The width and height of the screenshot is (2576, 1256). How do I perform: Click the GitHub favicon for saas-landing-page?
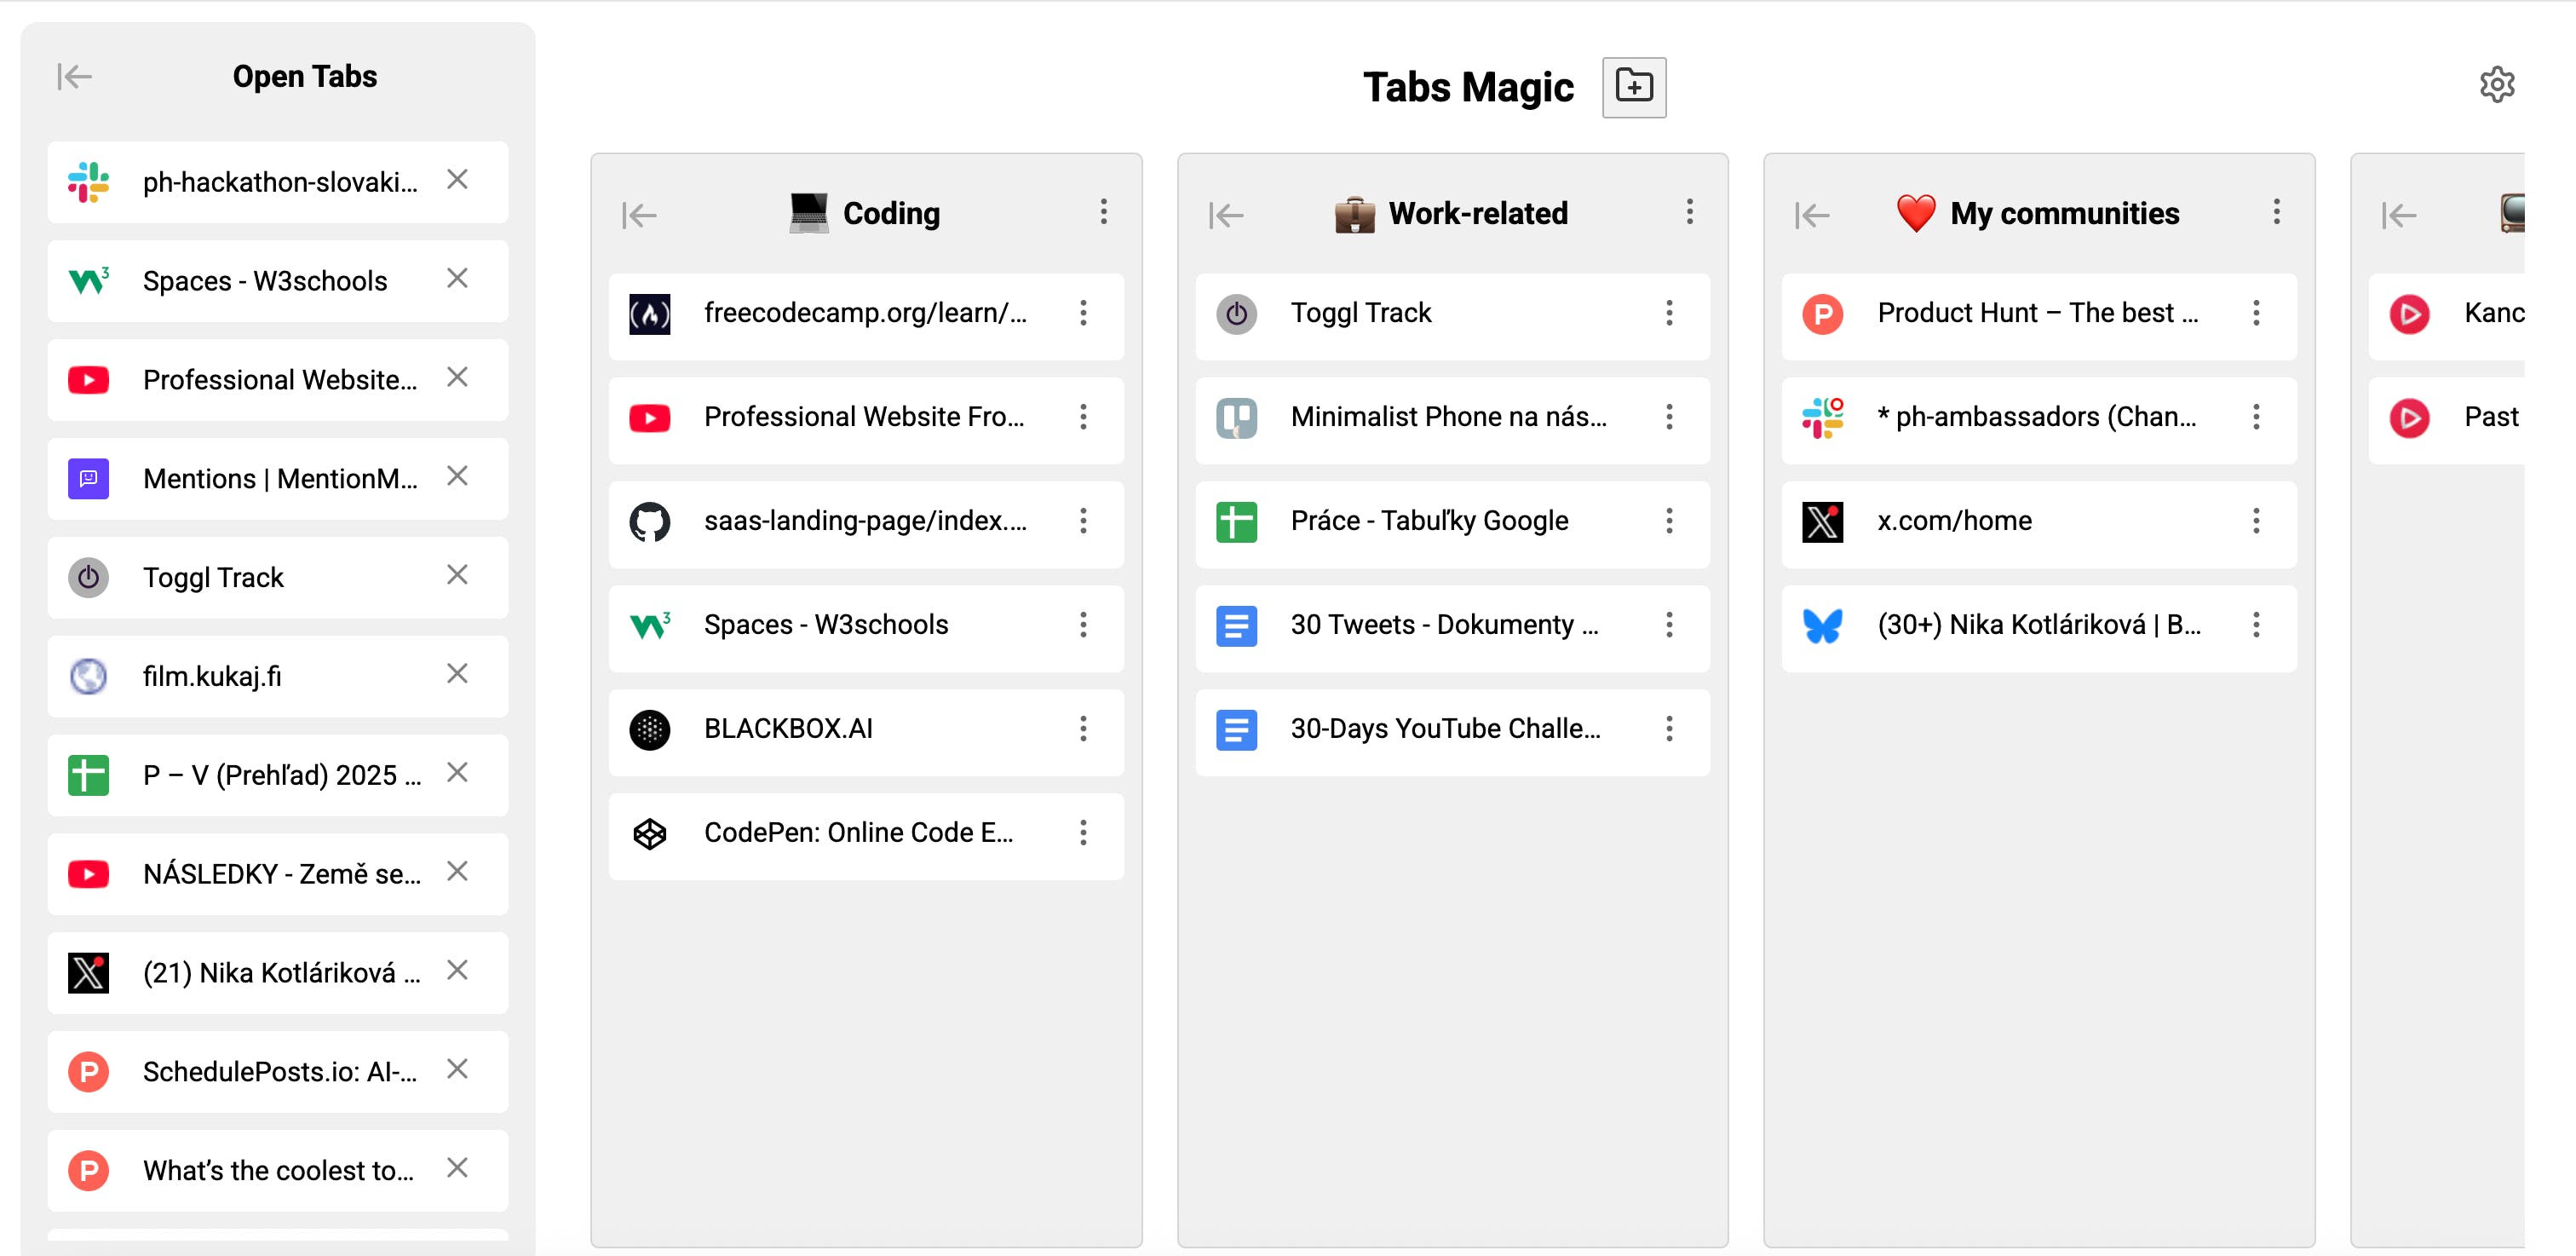click(x=650, y=522)
